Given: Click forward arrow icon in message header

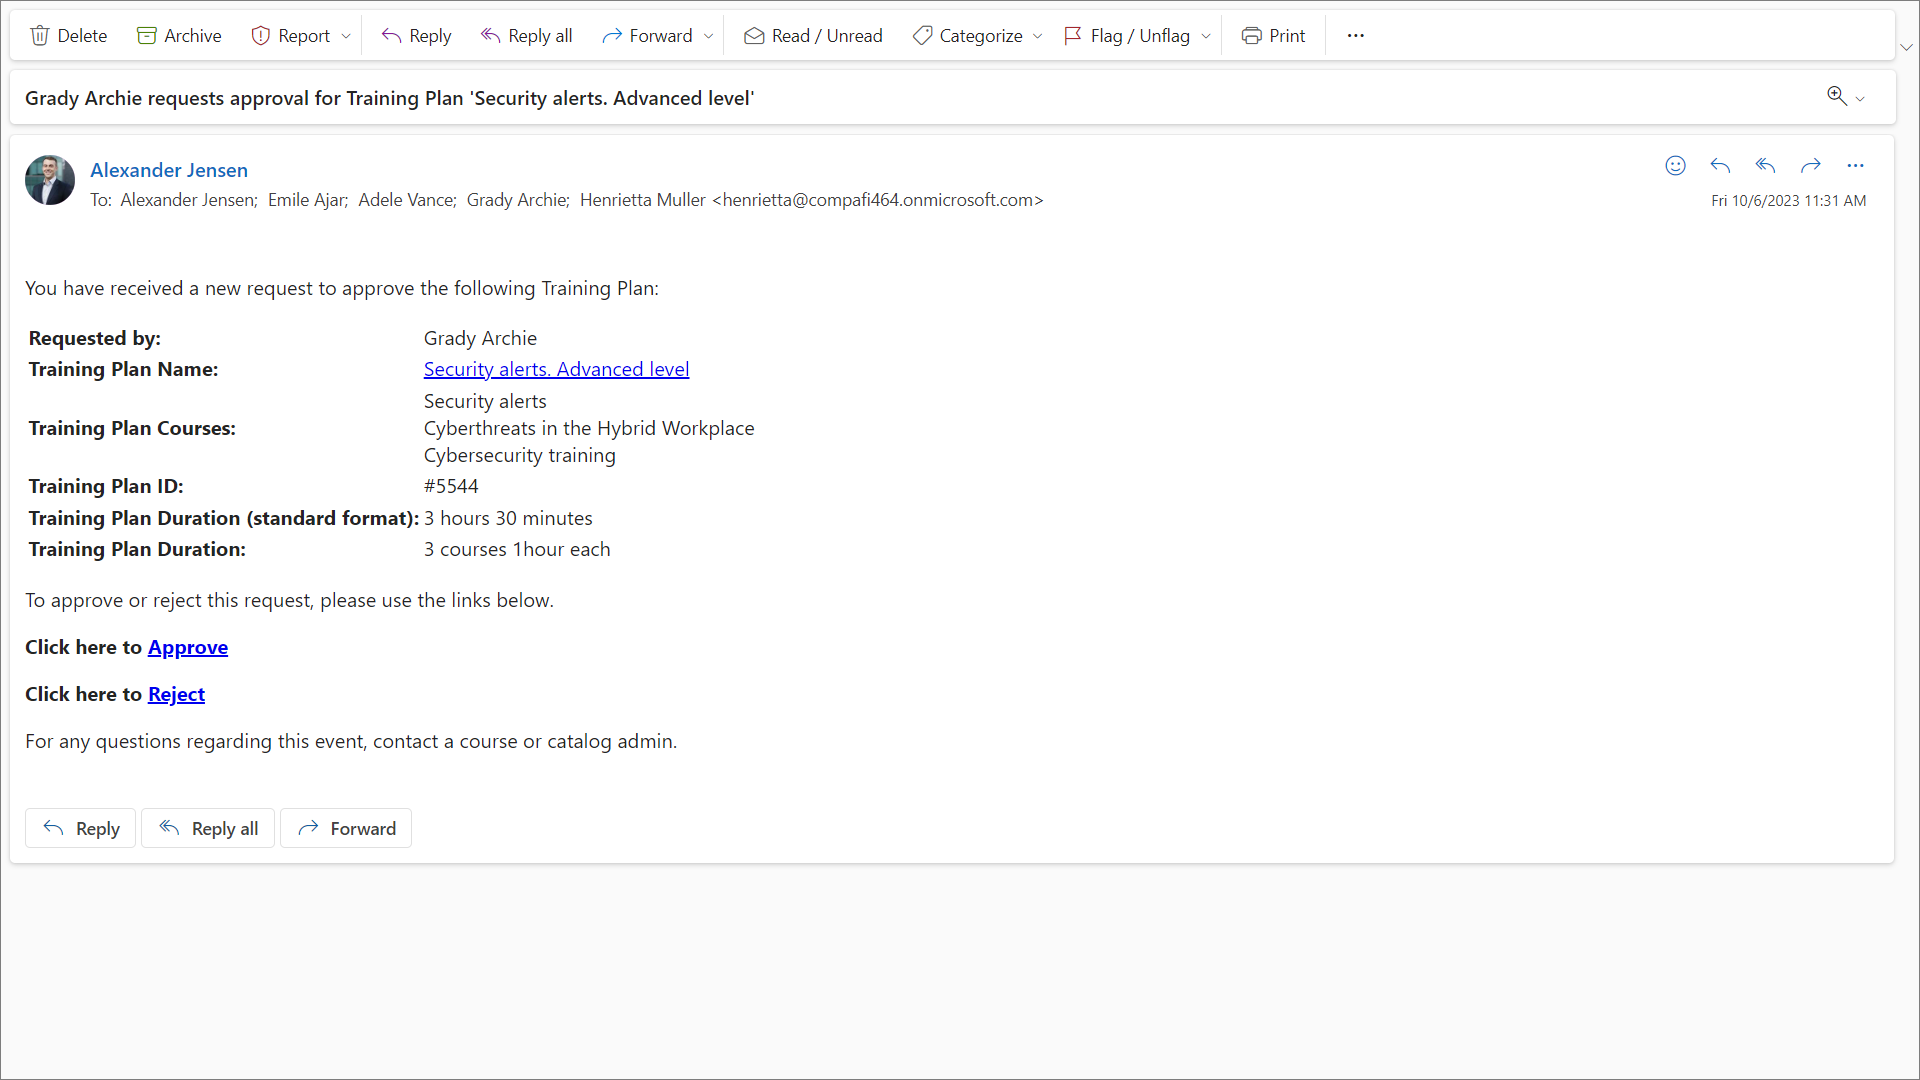Looking at the screenshot, I should click(x=1810, y=166).
